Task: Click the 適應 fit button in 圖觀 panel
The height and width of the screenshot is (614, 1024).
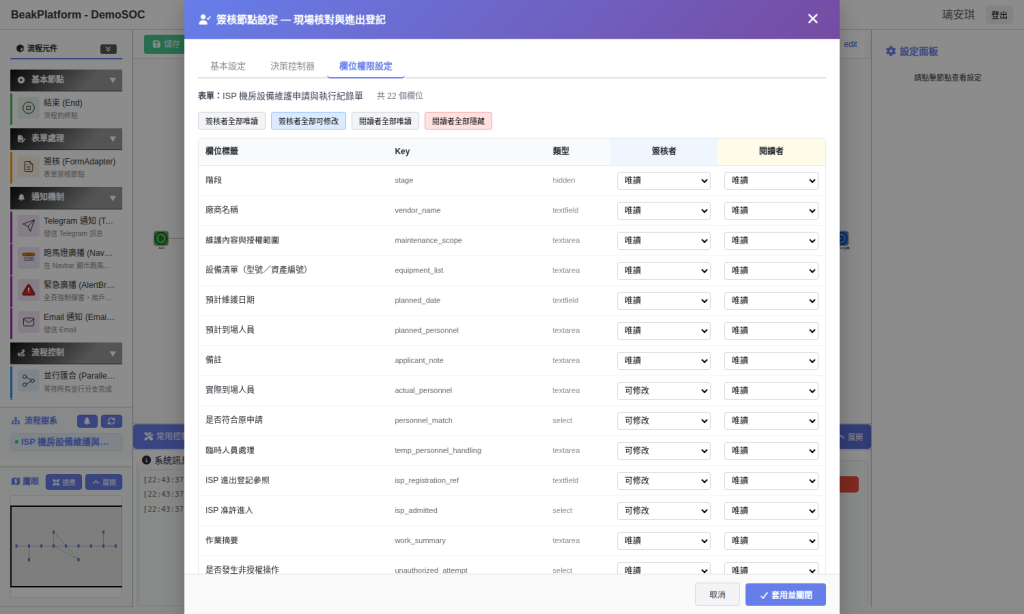Action: pos(64,482)
